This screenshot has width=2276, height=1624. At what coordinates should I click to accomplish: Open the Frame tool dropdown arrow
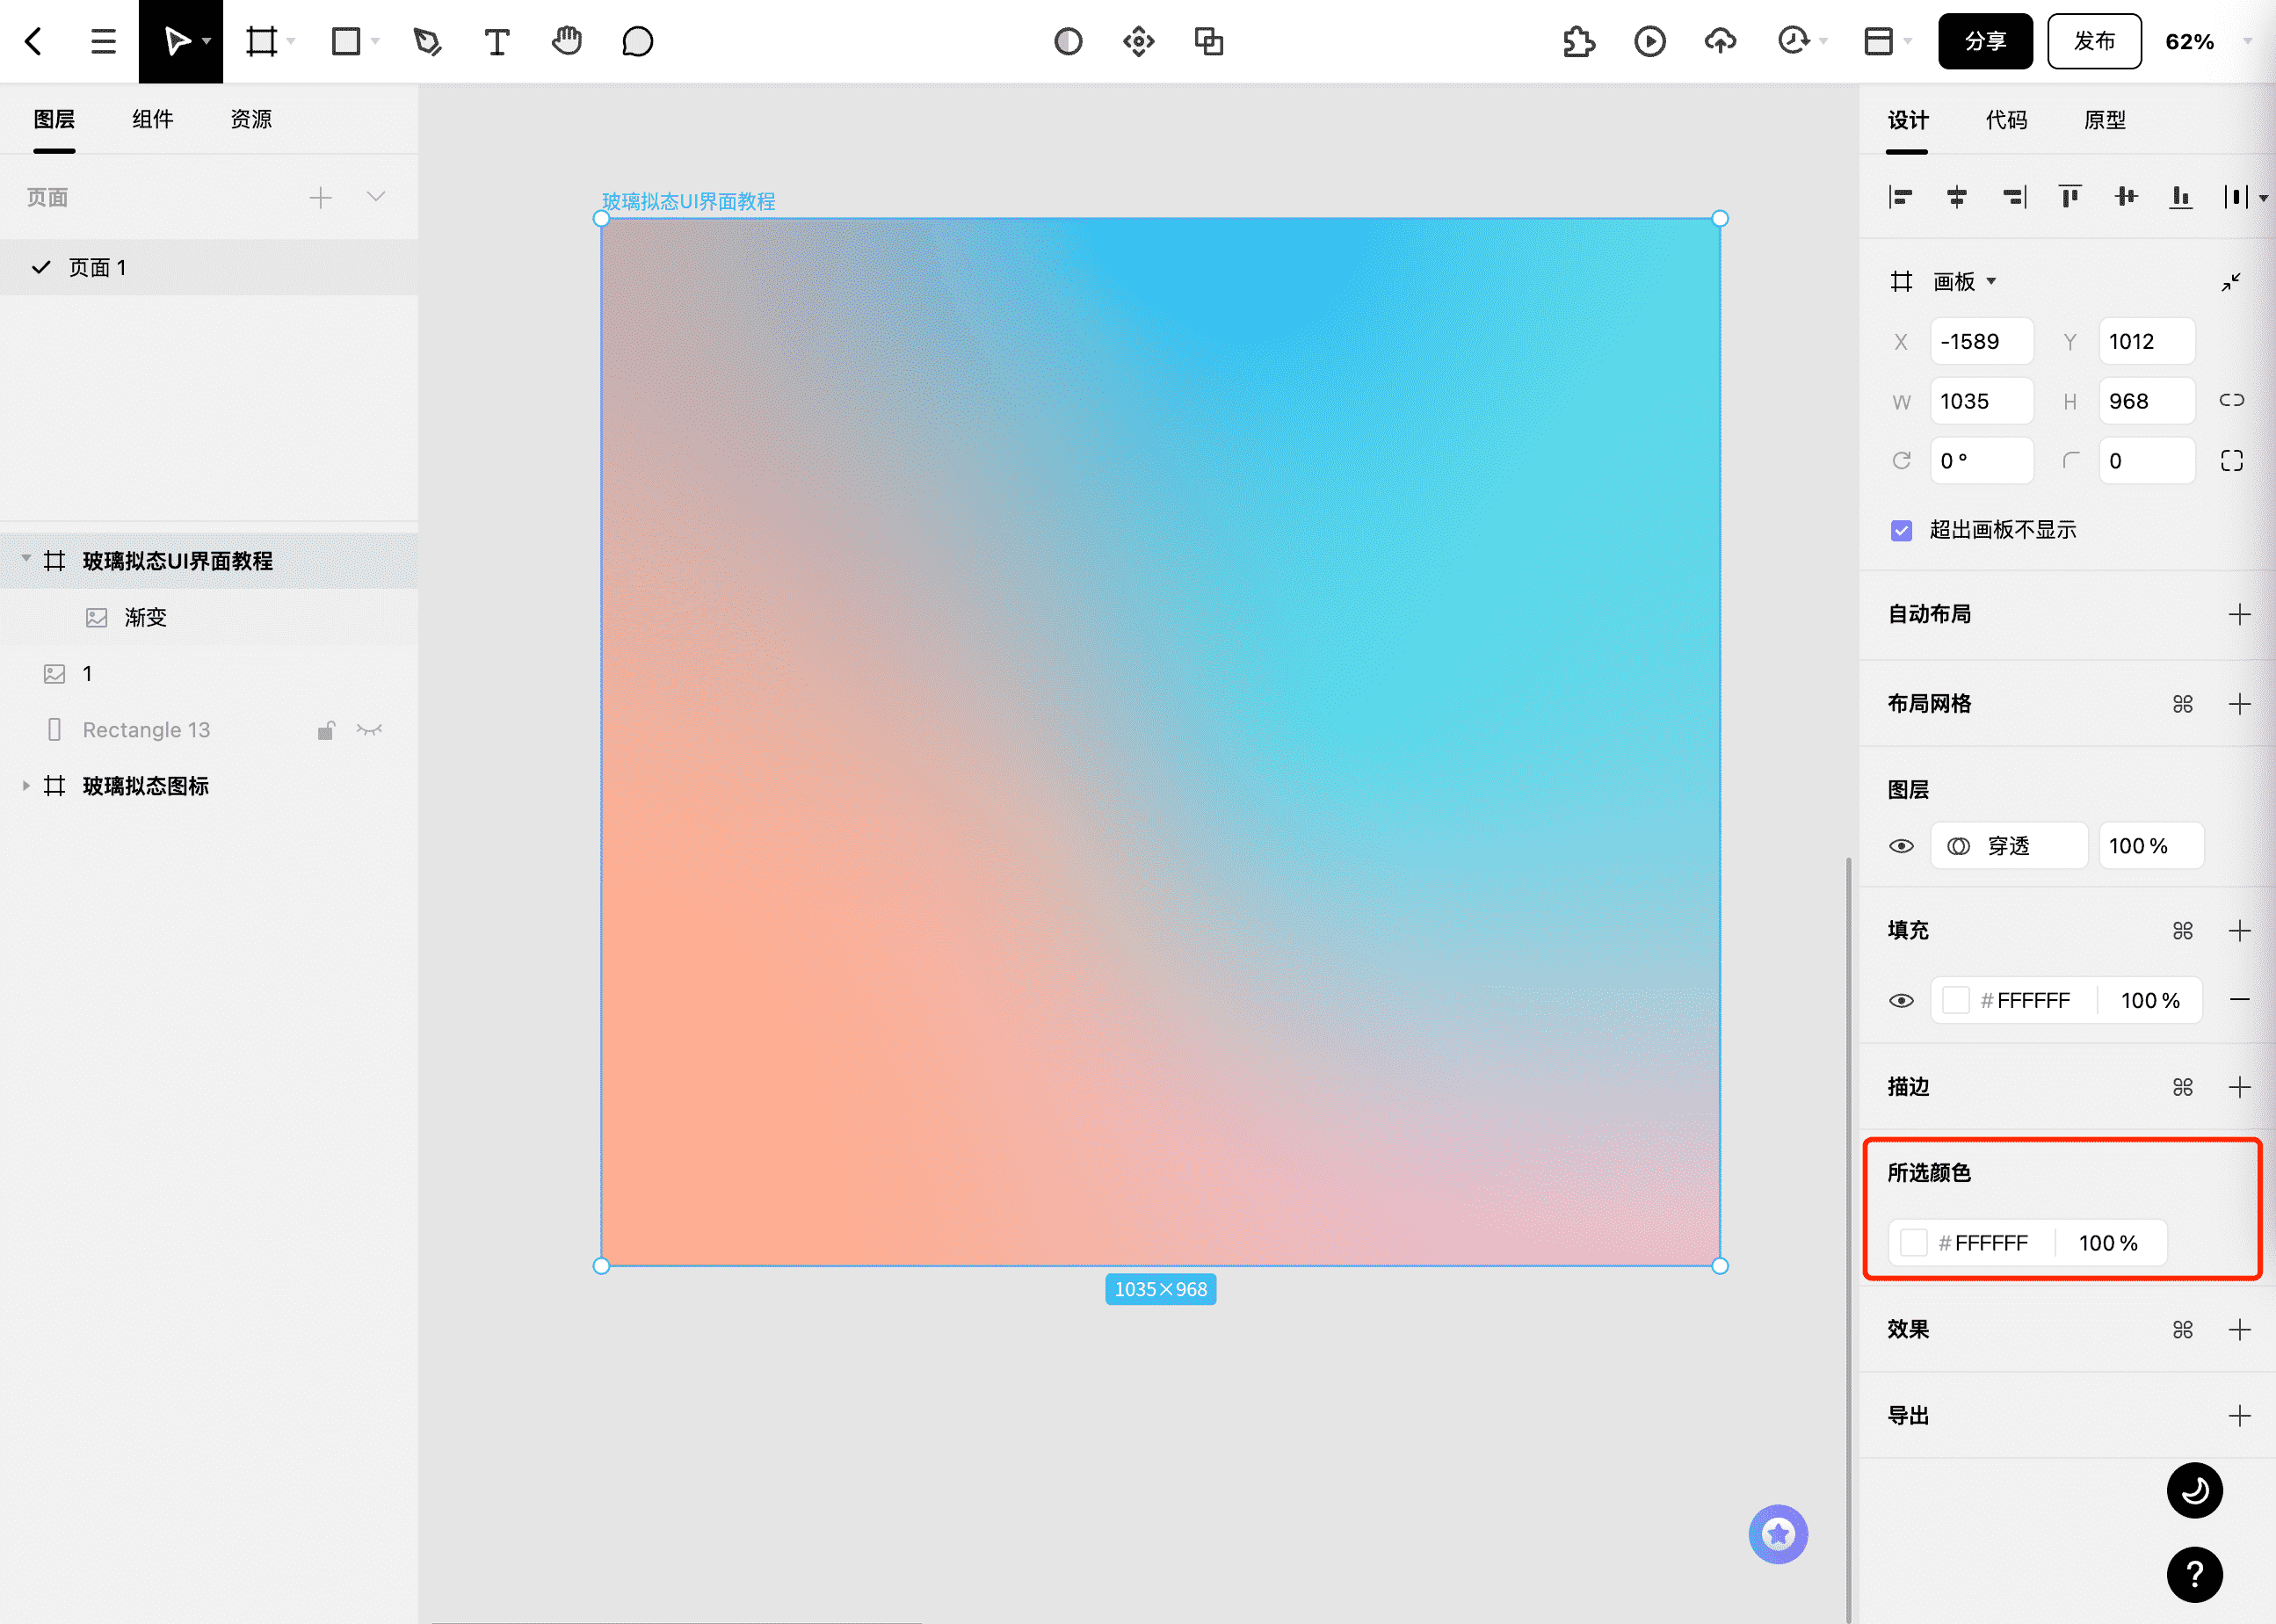tap(291, 41)
